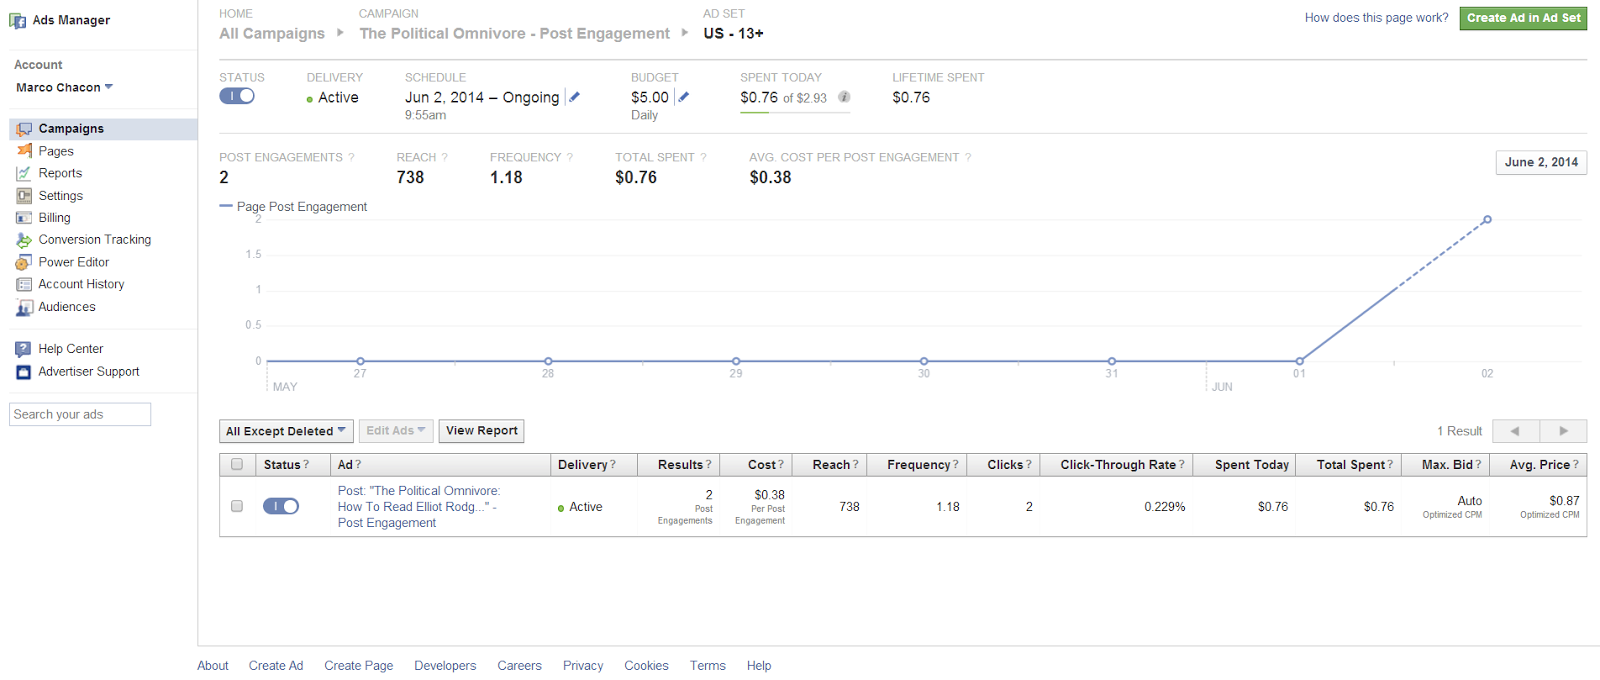Open the Political Omnivore Post Engagement ad link

coord(419,507)
